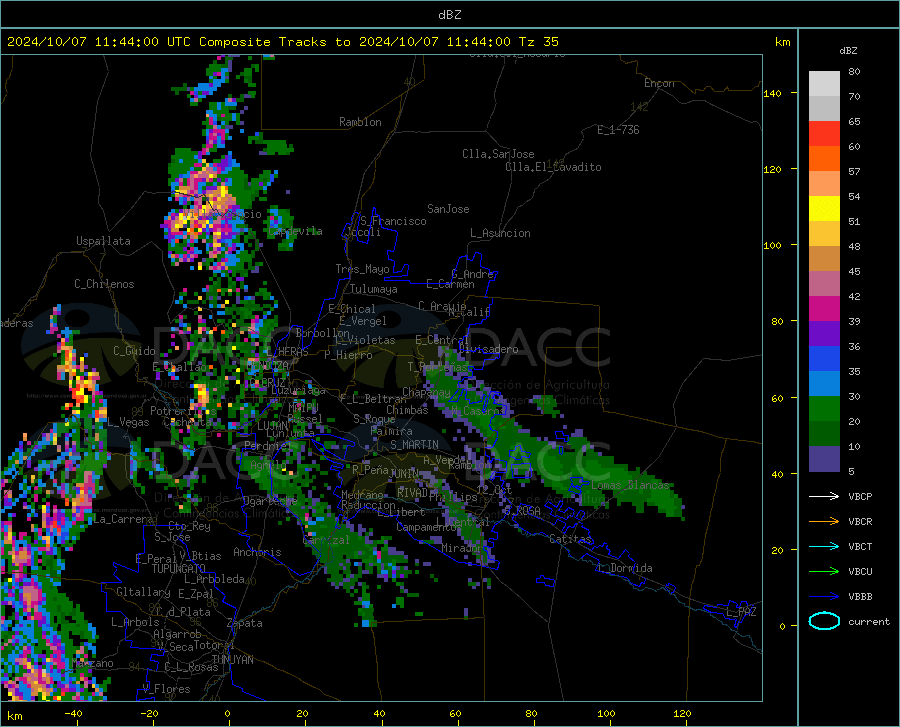Click the green VBCU arrow legend icon
Image resolution: width=900 pixels, height=727 pixels.
pyautogui.click(x=824, y=572)
